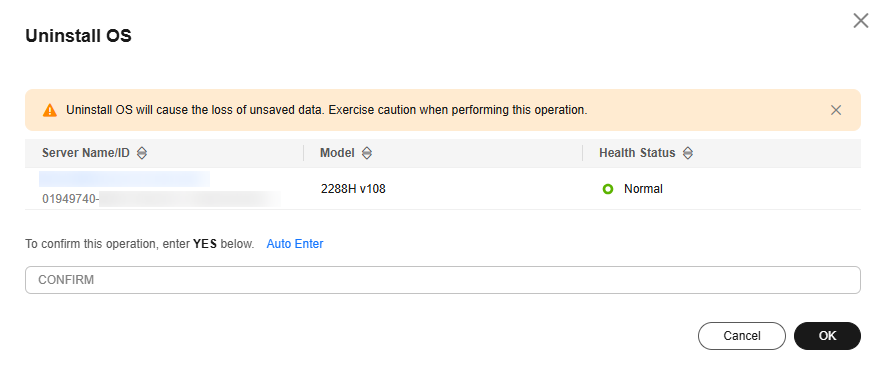Image resolution: width=889 pixels, height=378 pixels.
Task: Click the Model column header label
Action: [337, 153]
